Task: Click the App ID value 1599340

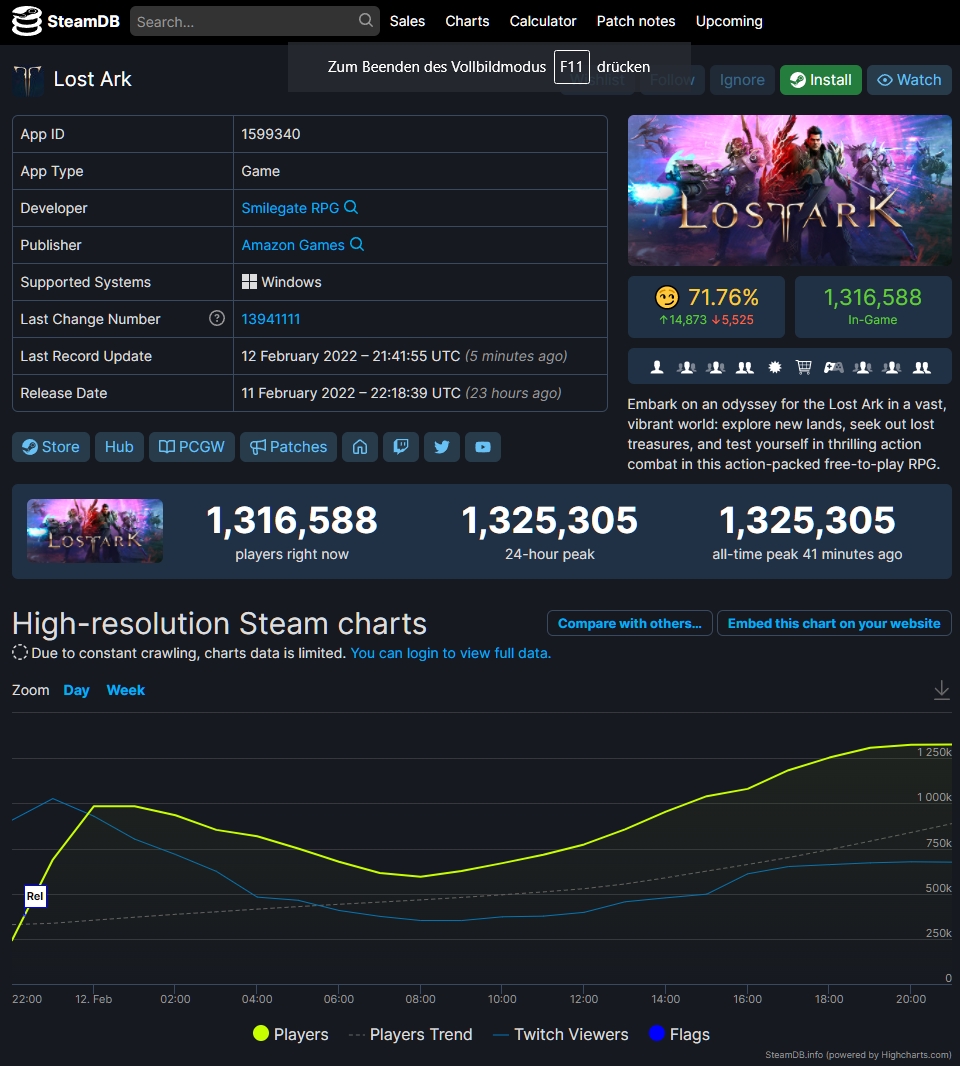Action: point(271,134)
